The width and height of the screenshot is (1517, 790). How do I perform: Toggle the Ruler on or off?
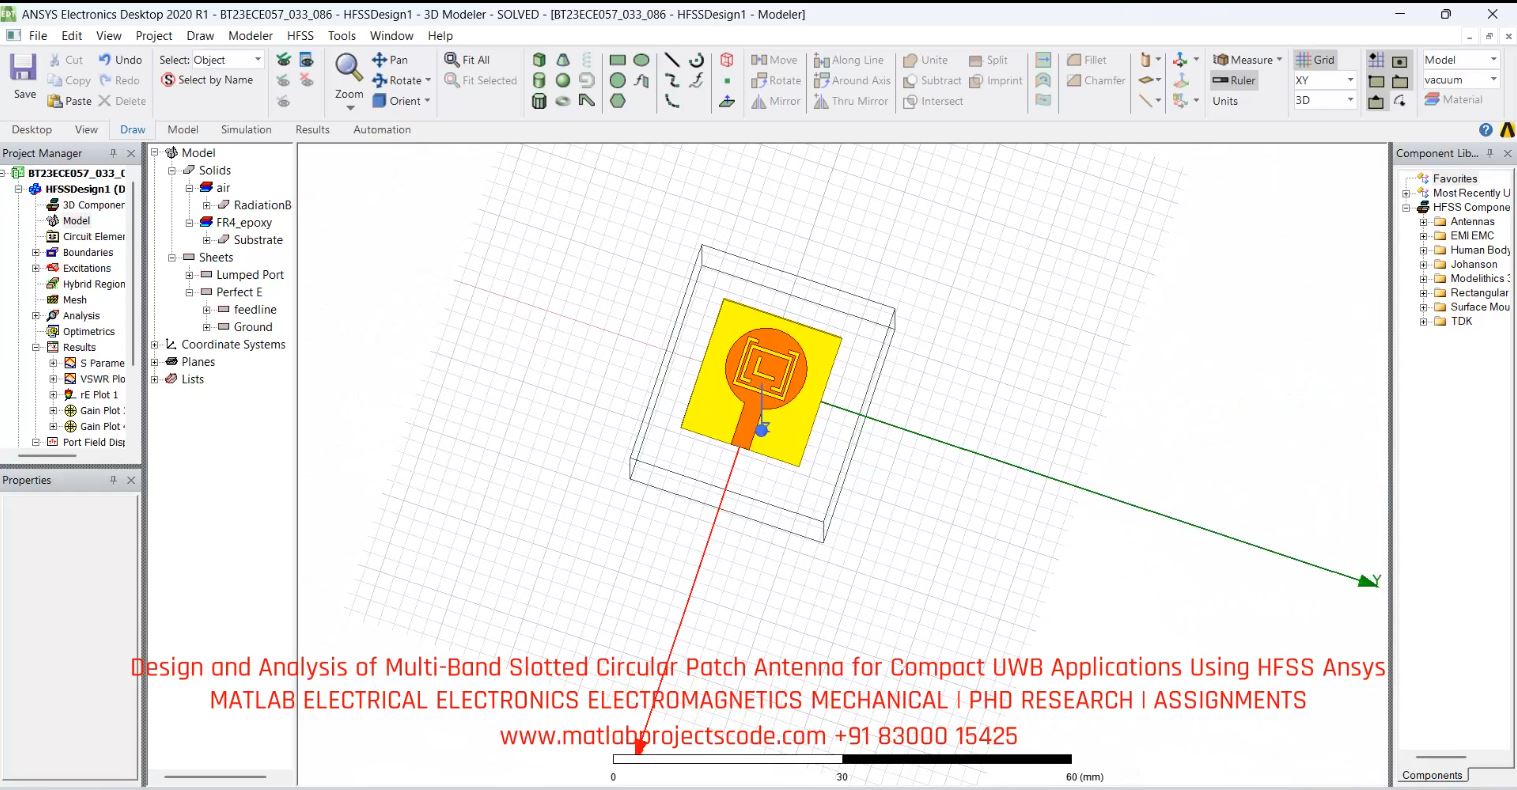(1235, 80)
